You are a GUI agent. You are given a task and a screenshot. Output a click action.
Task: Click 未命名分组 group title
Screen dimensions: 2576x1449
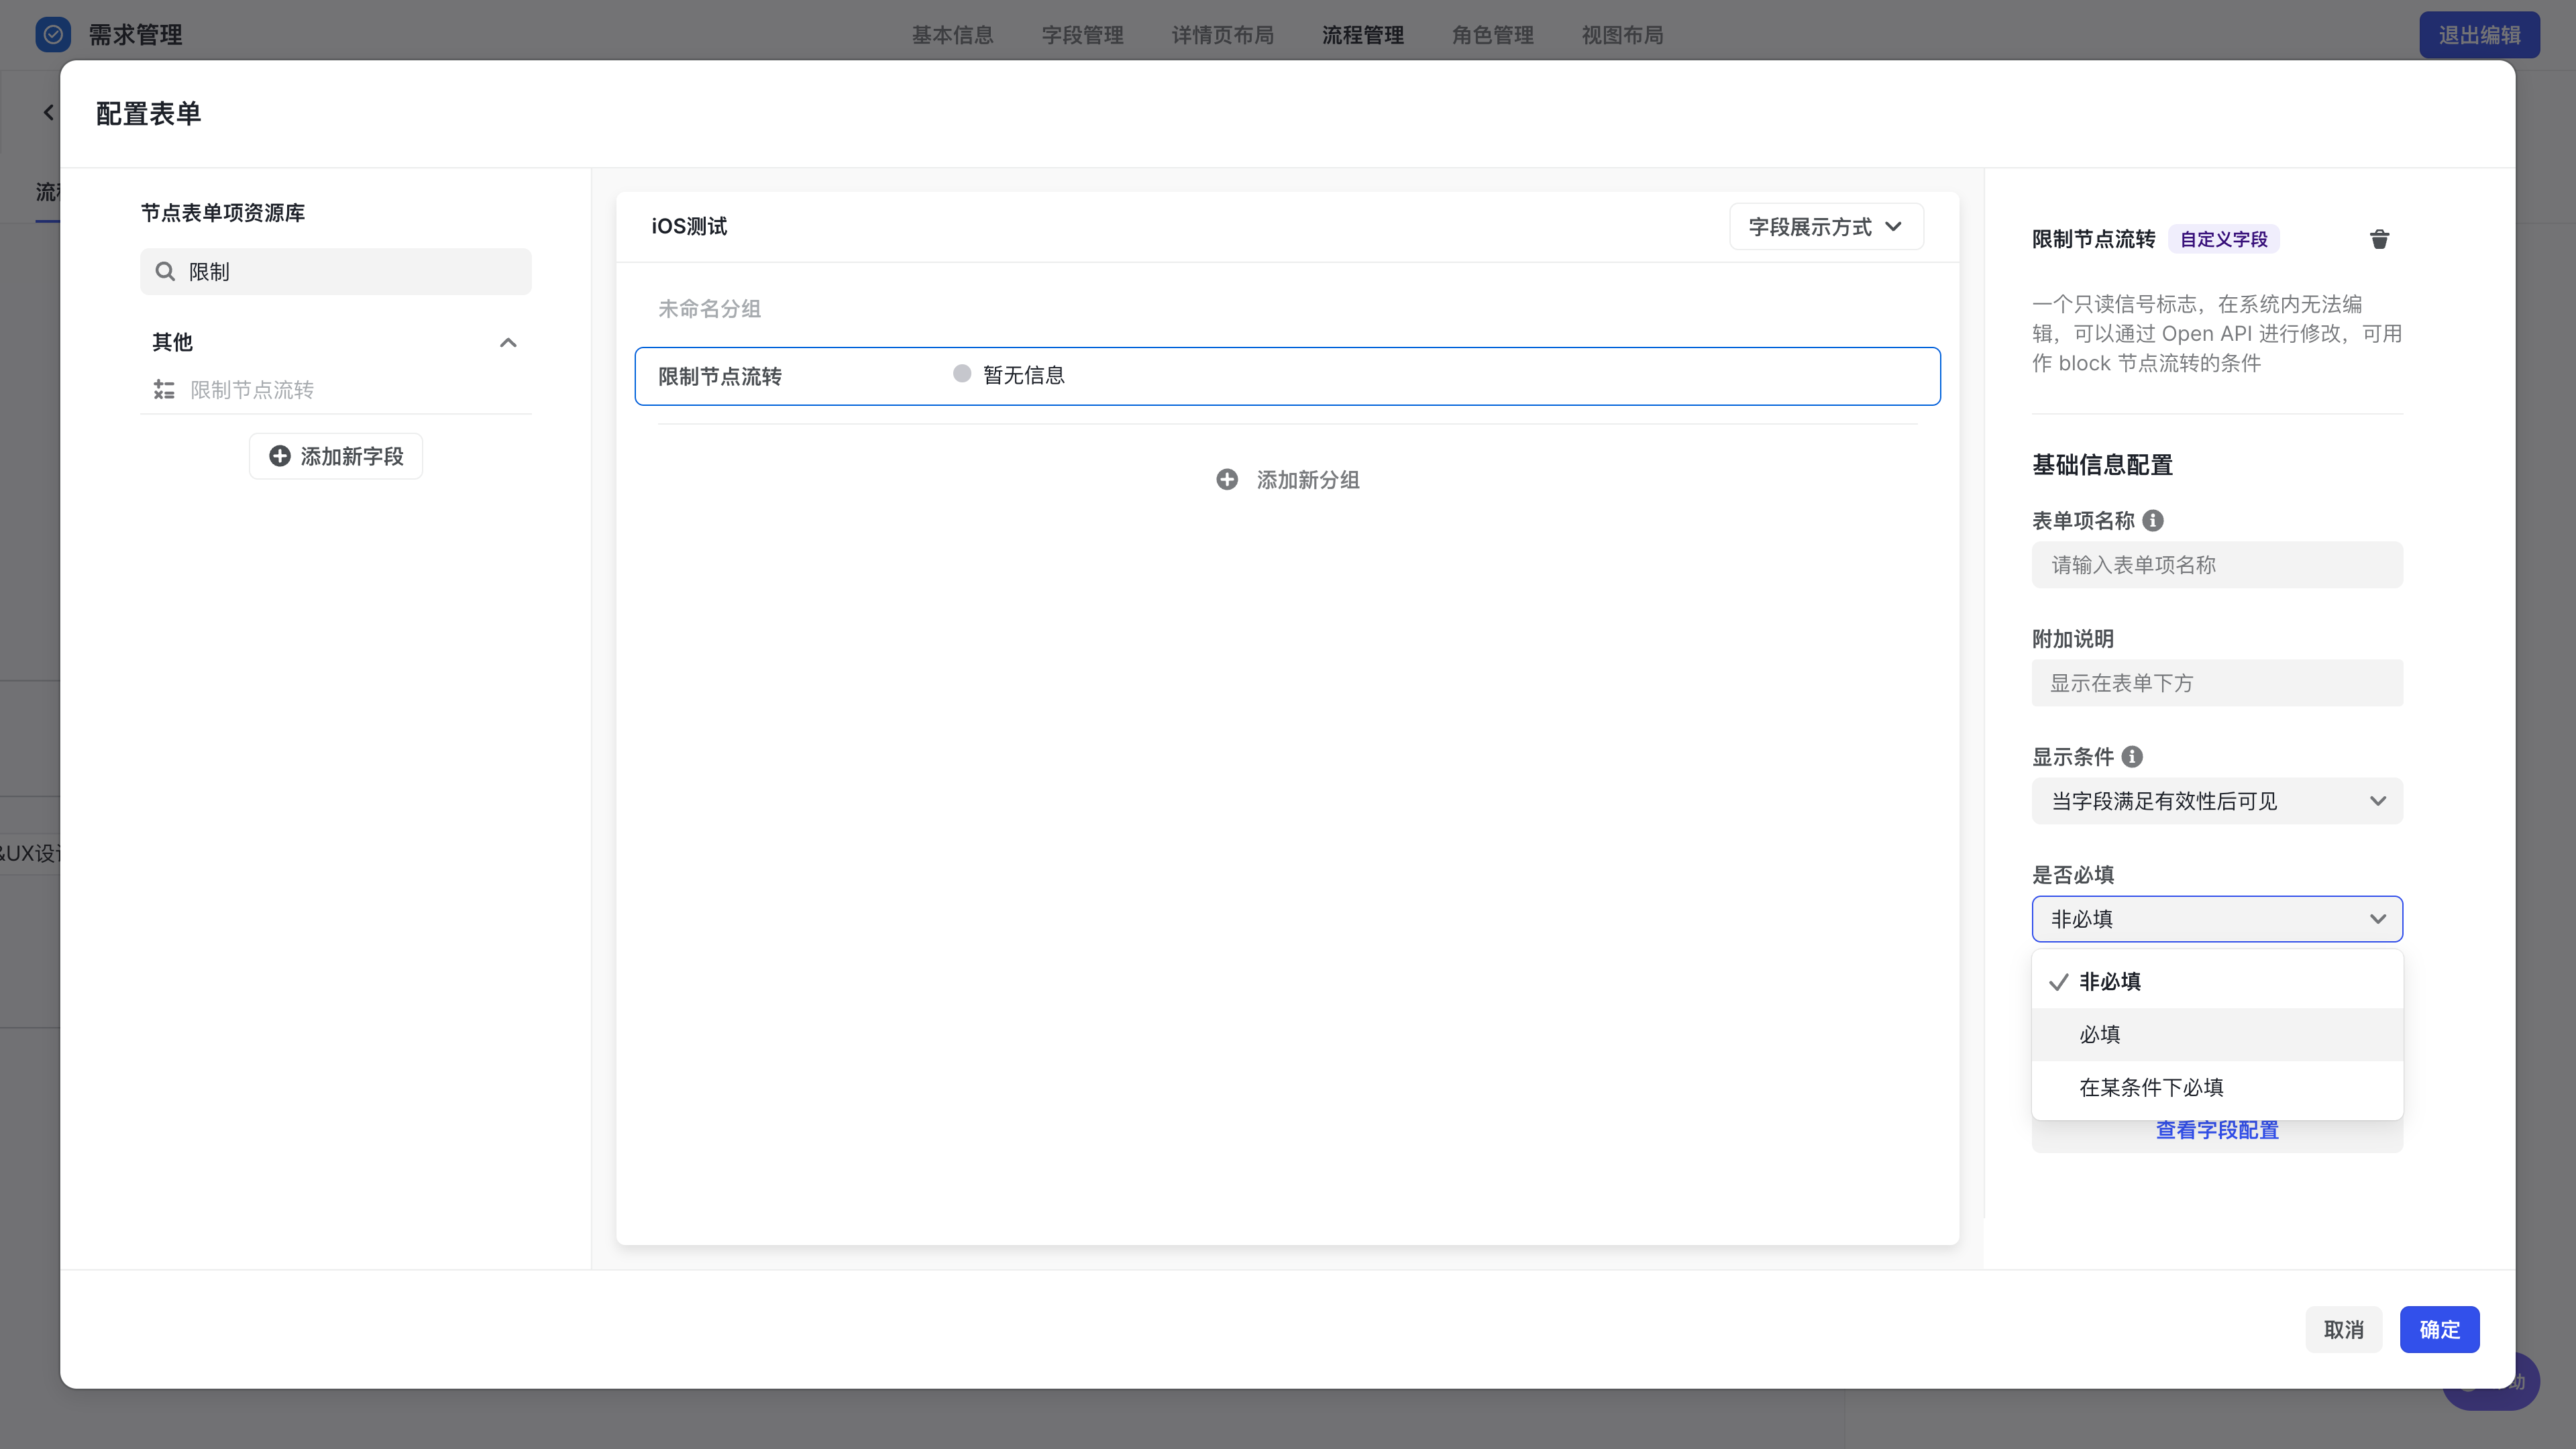tap(709, 309)
